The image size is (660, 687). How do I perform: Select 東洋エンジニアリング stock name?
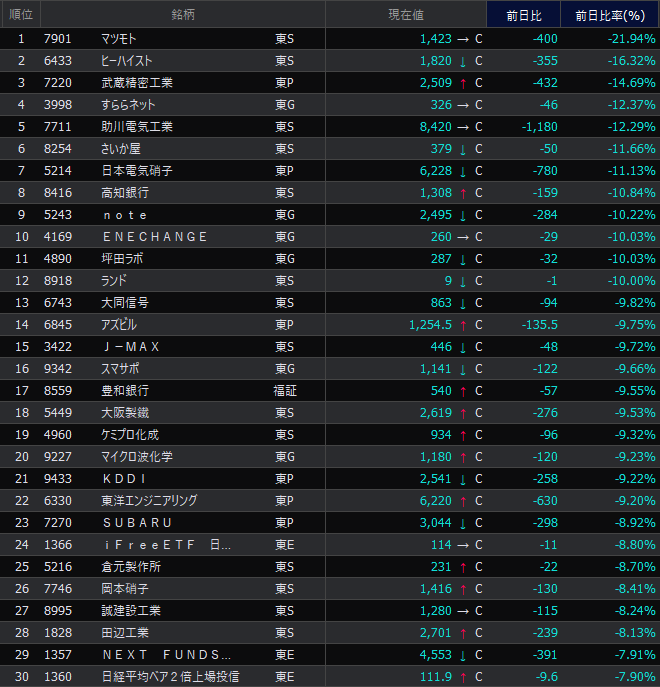[x=149, y=500]
